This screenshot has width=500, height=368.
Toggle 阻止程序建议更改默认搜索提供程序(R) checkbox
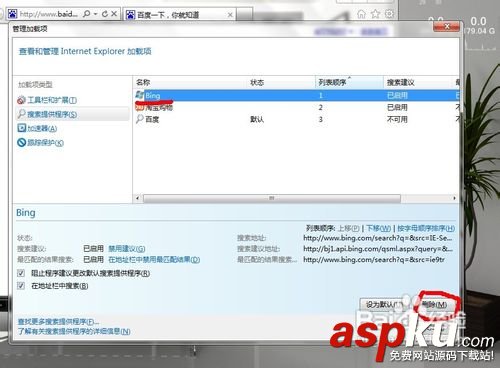(x=21, y=273)
